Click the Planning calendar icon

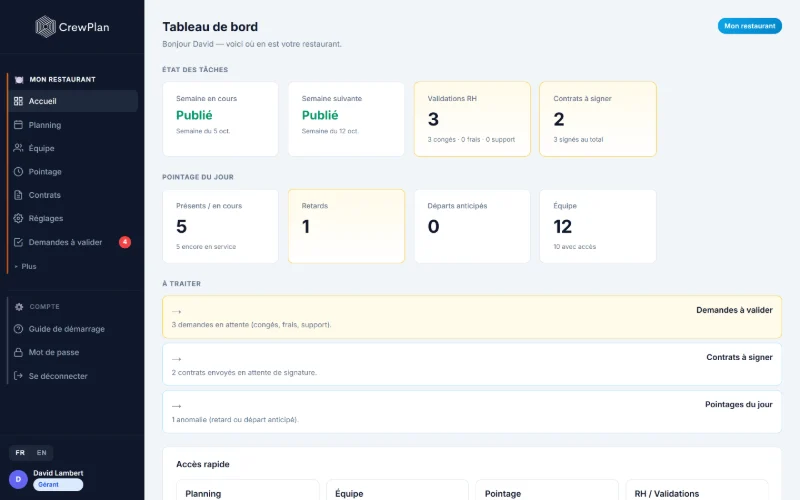pyautogui.click(x=18, y=124)
